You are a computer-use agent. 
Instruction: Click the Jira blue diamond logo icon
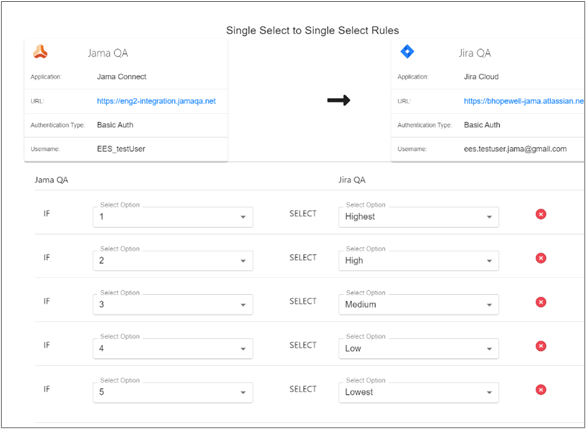(x=407, y=51)
